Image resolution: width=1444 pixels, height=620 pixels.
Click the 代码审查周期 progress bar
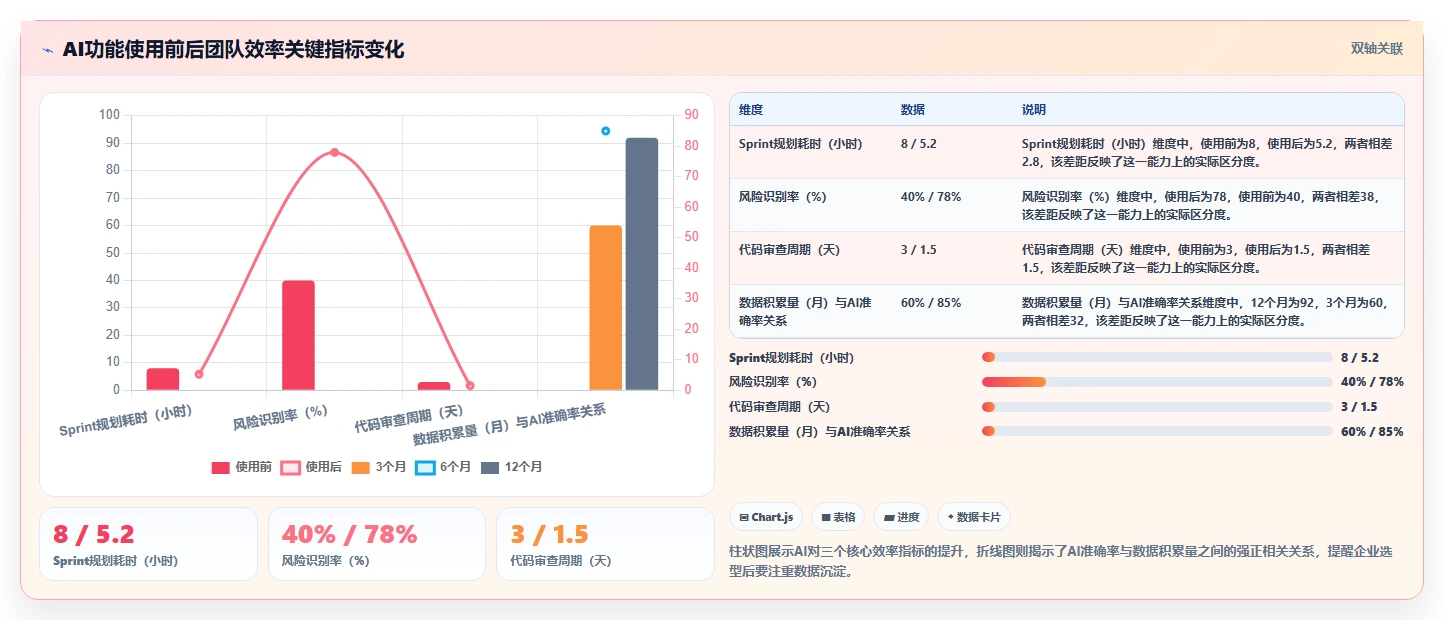click(1157, 407)
